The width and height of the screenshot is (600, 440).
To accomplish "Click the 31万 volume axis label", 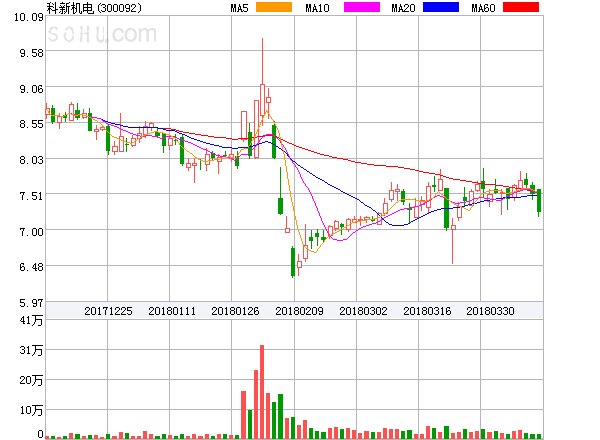I will click(x=31, y=350).
